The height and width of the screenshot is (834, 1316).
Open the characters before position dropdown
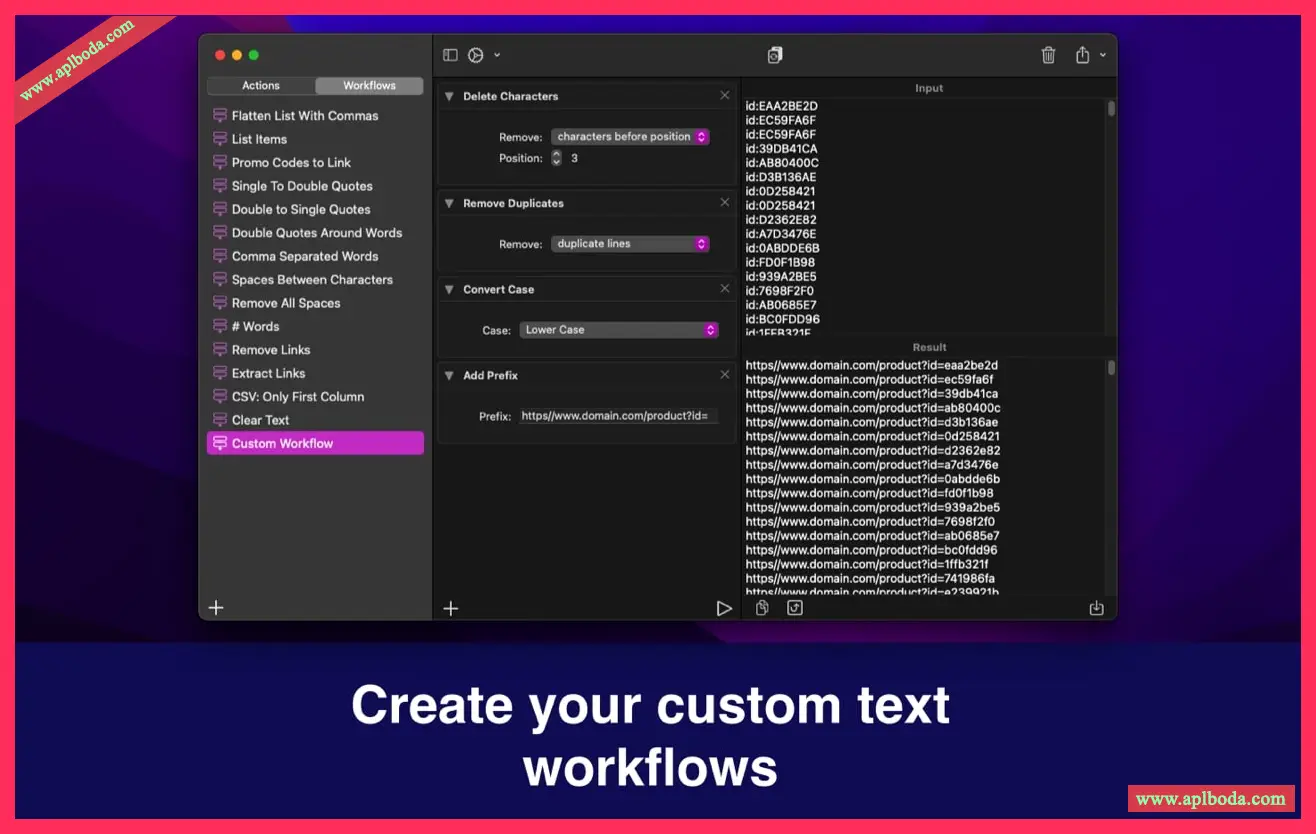pyautogui.click(x=630, y=137)
